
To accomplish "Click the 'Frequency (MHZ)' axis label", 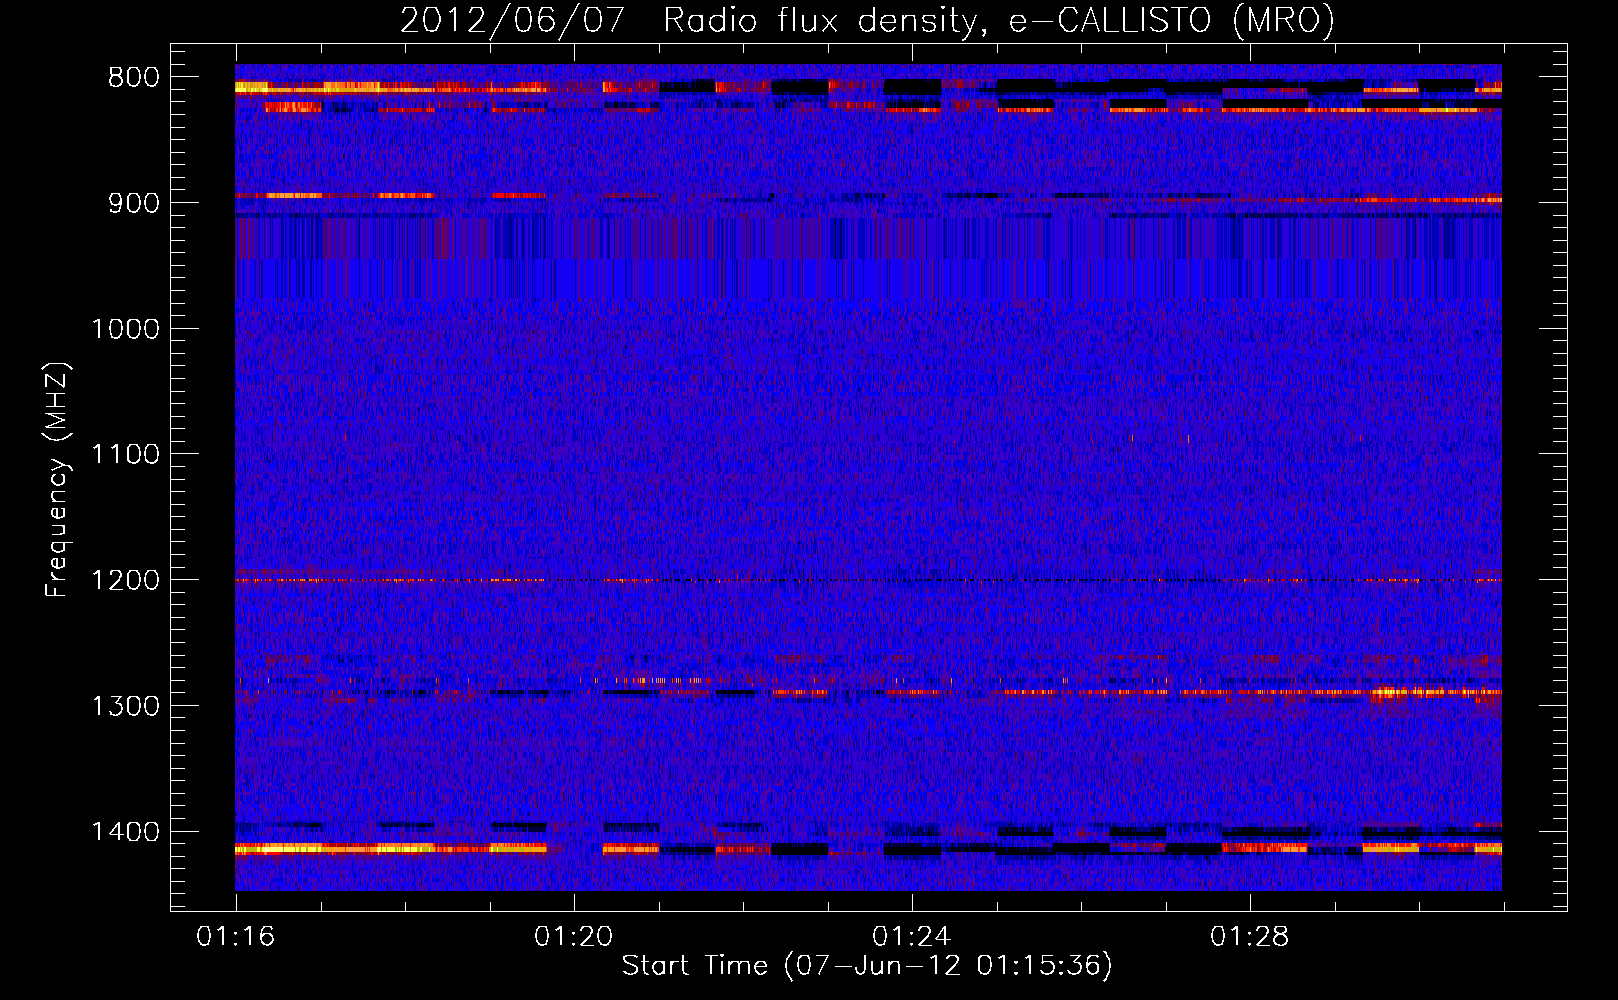I will 58,480.
